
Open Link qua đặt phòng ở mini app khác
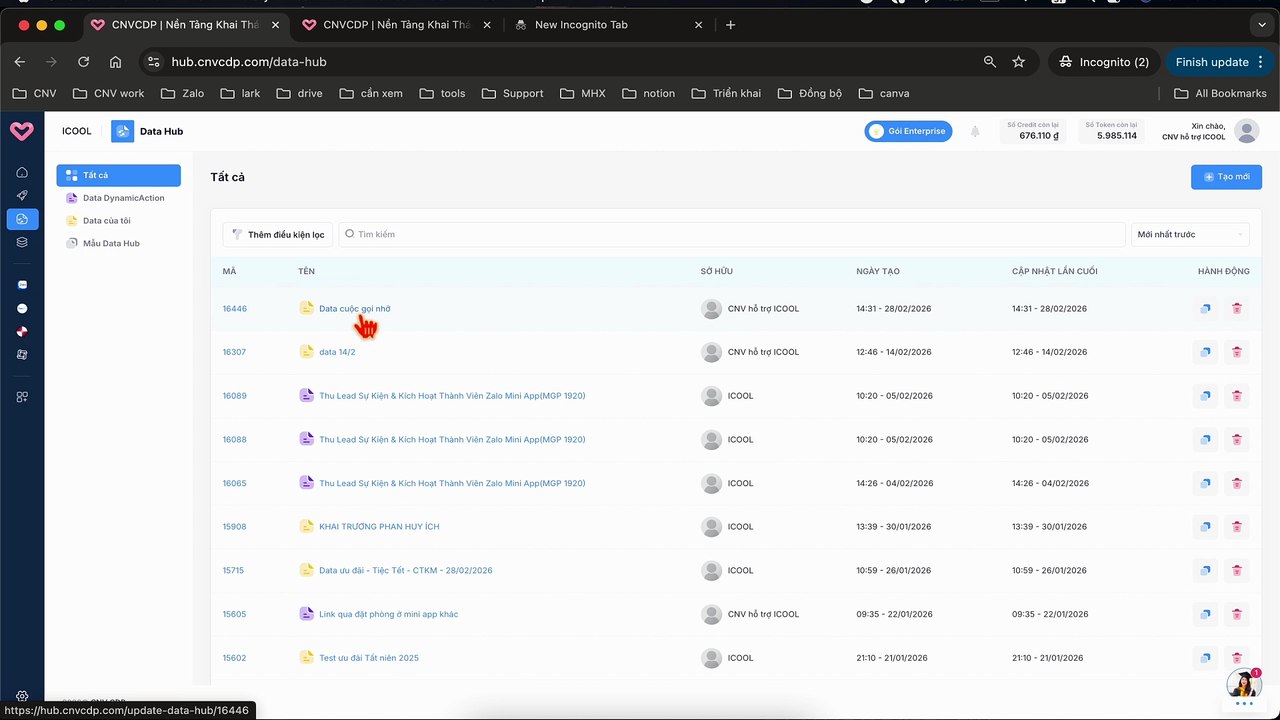pyautogui.click(x=388, y=614)
